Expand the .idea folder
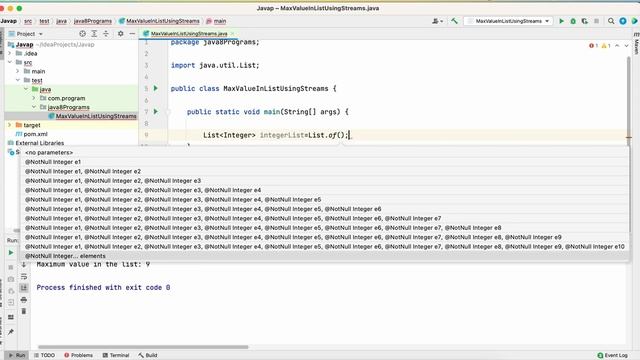Viewport: 640px width, 360px height. click(10, 53)
